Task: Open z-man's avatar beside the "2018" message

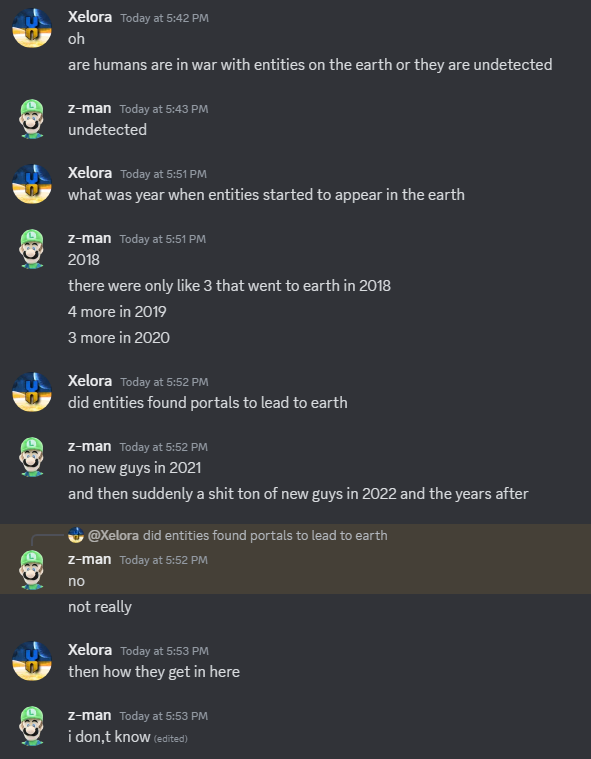Action: tap(32, 249)
